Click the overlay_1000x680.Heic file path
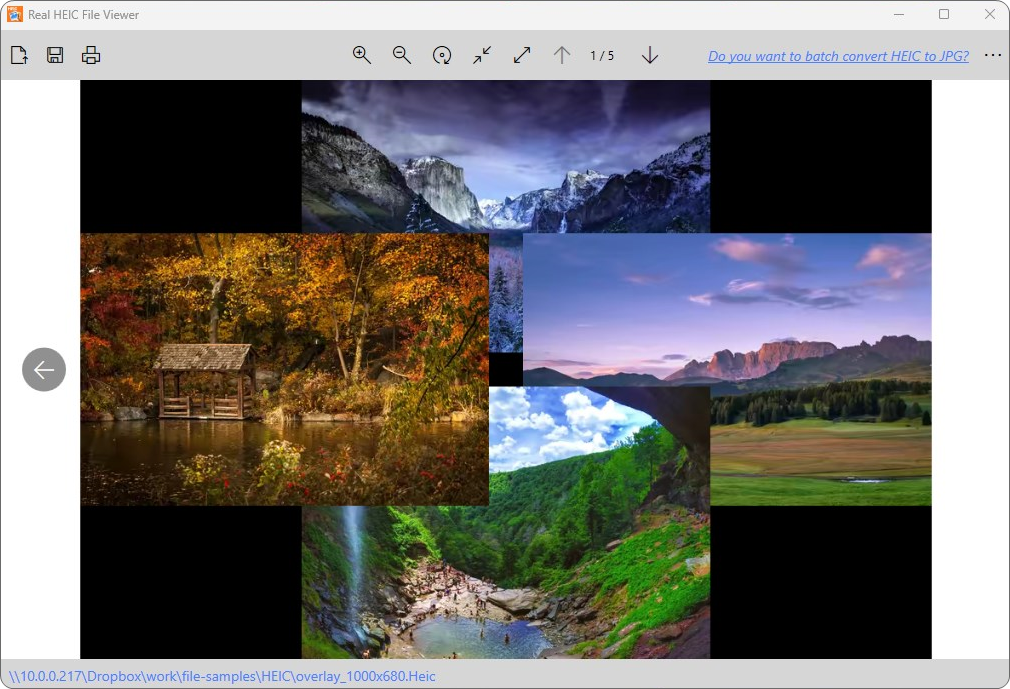Image resolution: width=1010 pixels, height=689 pixels. pyautogui.click(x=223, y=677)
